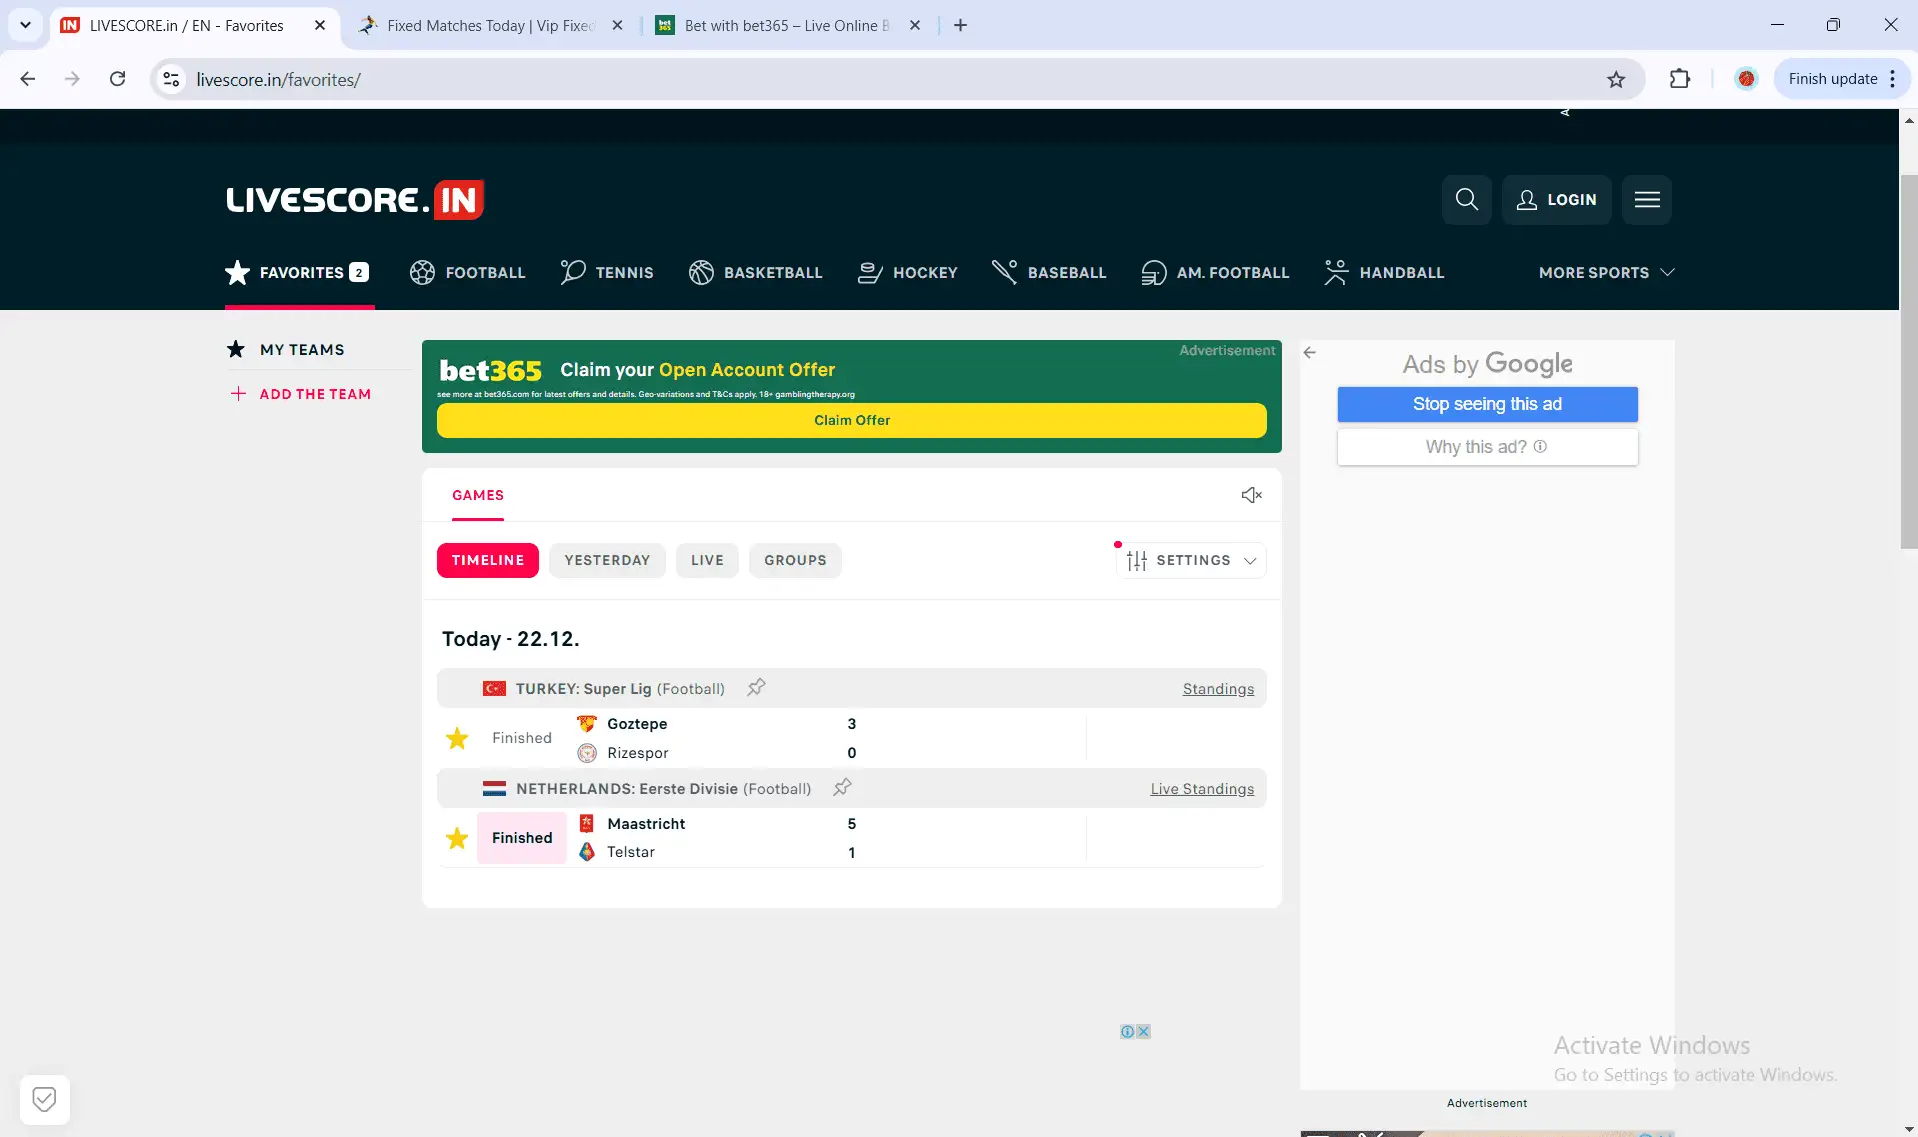1918x1137 pixels.
Task: Click Stop seeing this ad button
Action: 1487,404
